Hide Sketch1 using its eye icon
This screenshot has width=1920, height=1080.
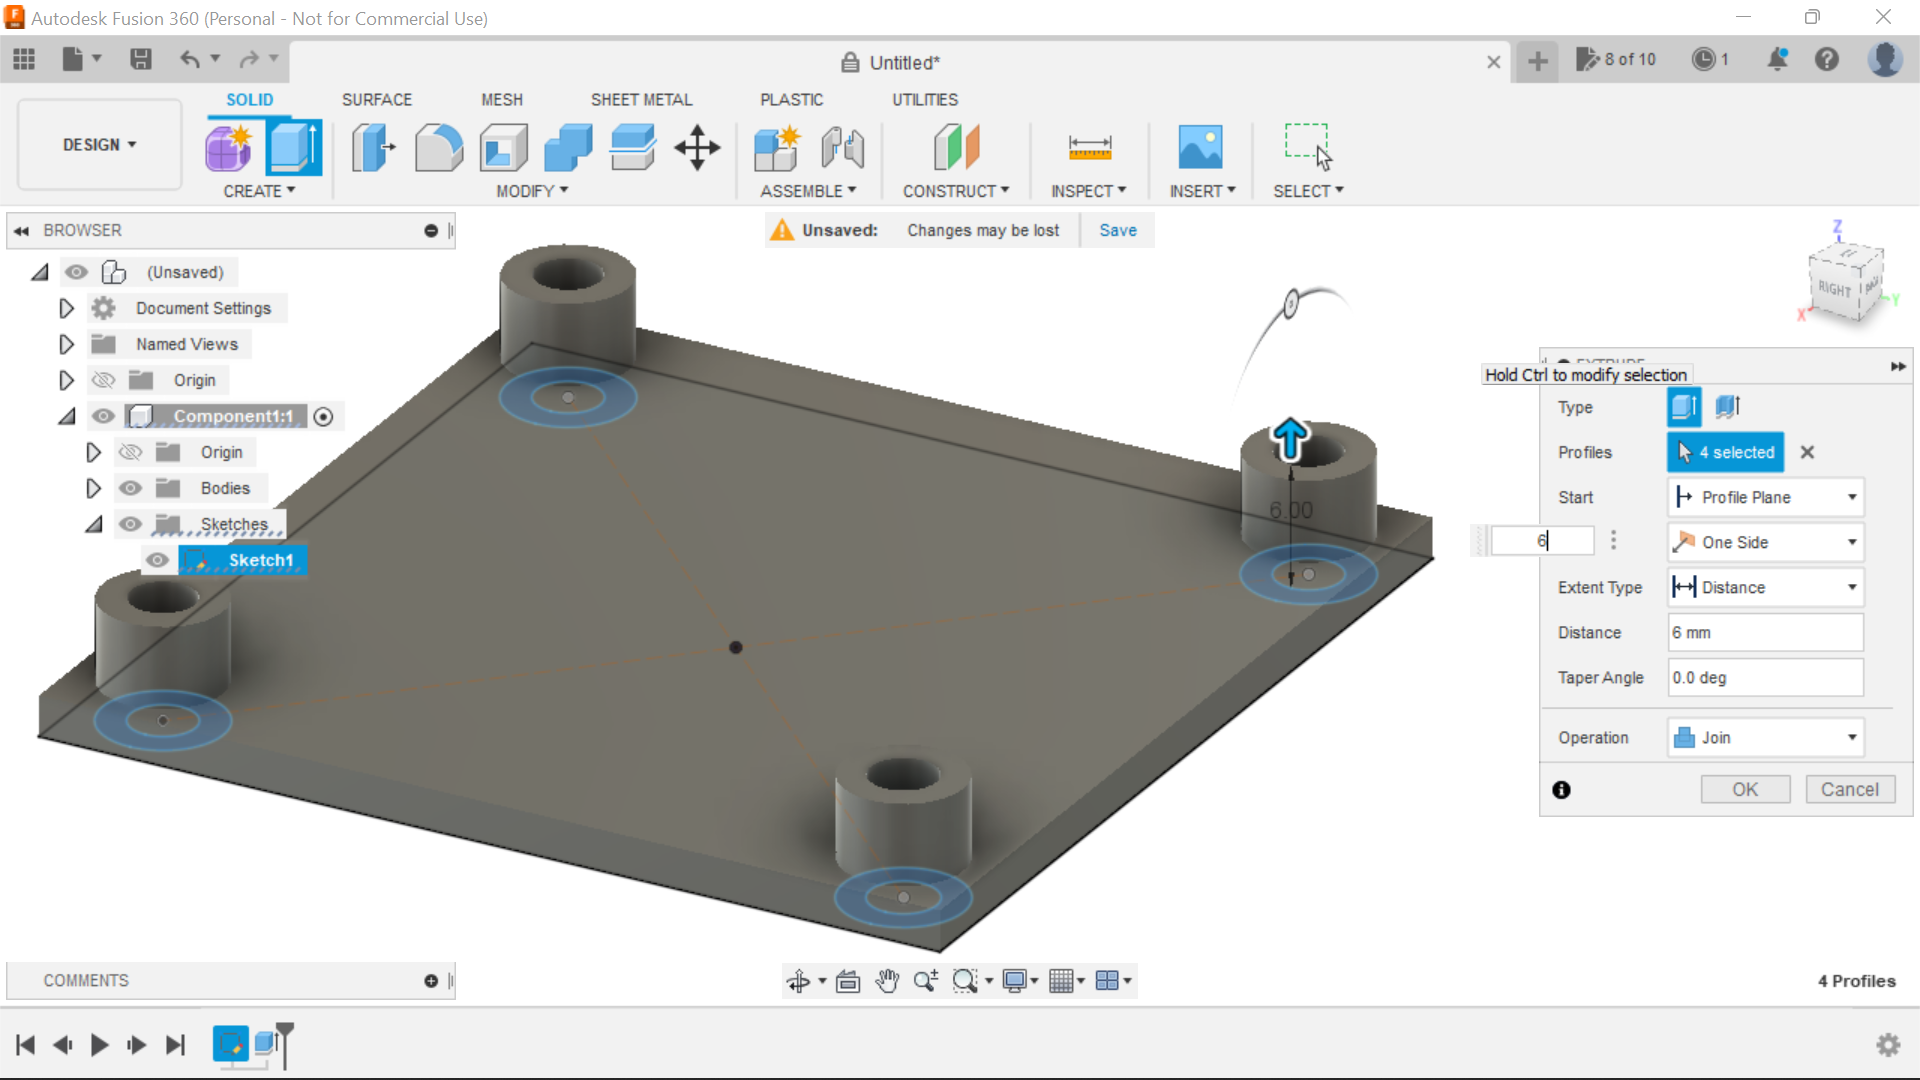tap(157, 560)
